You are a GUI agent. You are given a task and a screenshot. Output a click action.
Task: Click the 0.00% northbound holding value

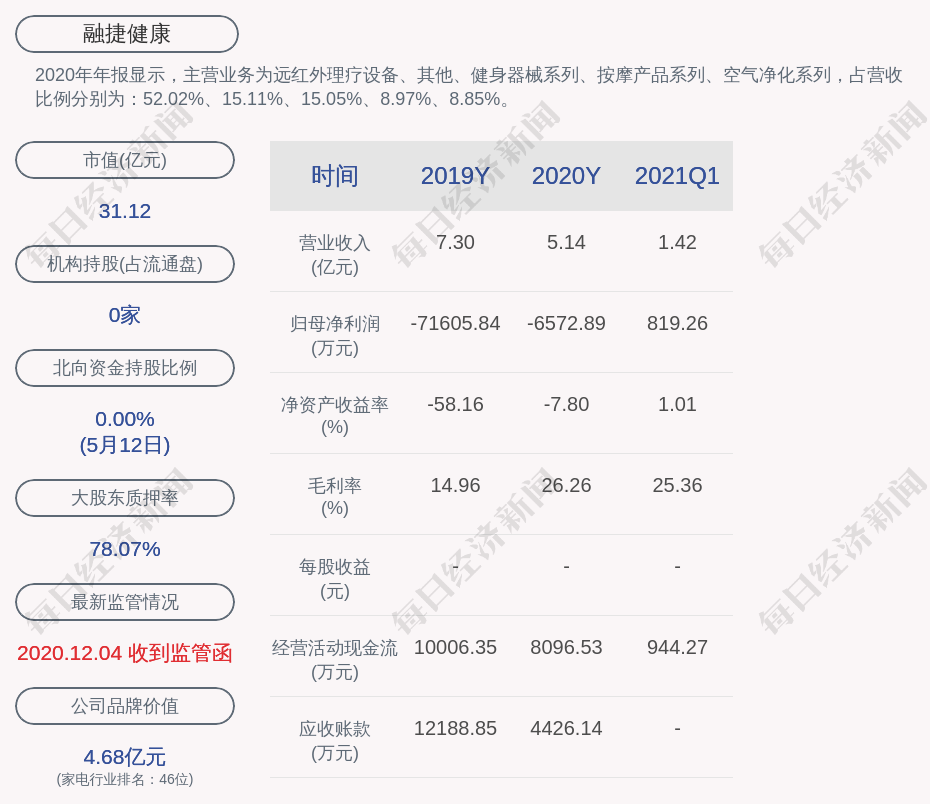125,419
